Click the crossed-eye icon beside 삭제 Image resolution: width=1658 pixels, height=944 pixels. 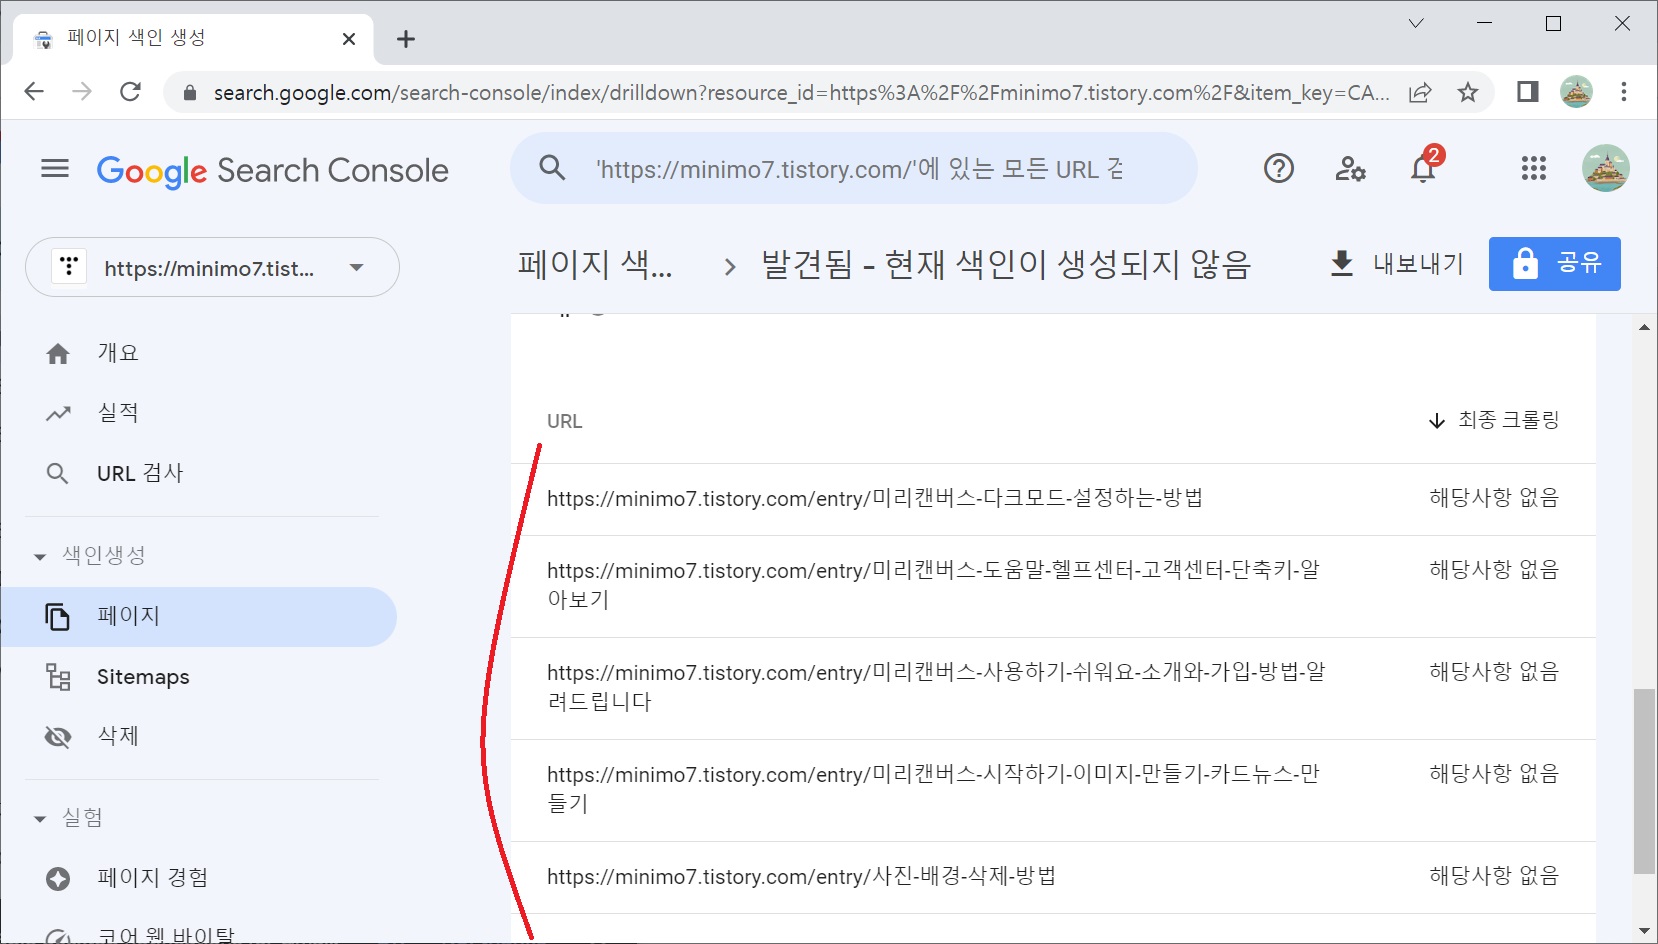pyautogui.click(x=58, y=737)
